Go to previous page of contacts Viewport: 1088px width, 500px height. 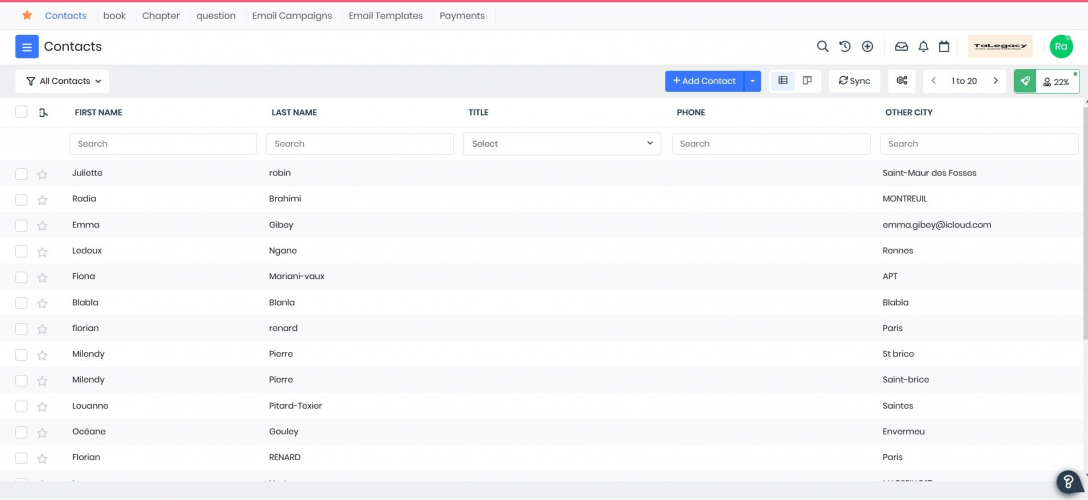click(x=933, y=81)
